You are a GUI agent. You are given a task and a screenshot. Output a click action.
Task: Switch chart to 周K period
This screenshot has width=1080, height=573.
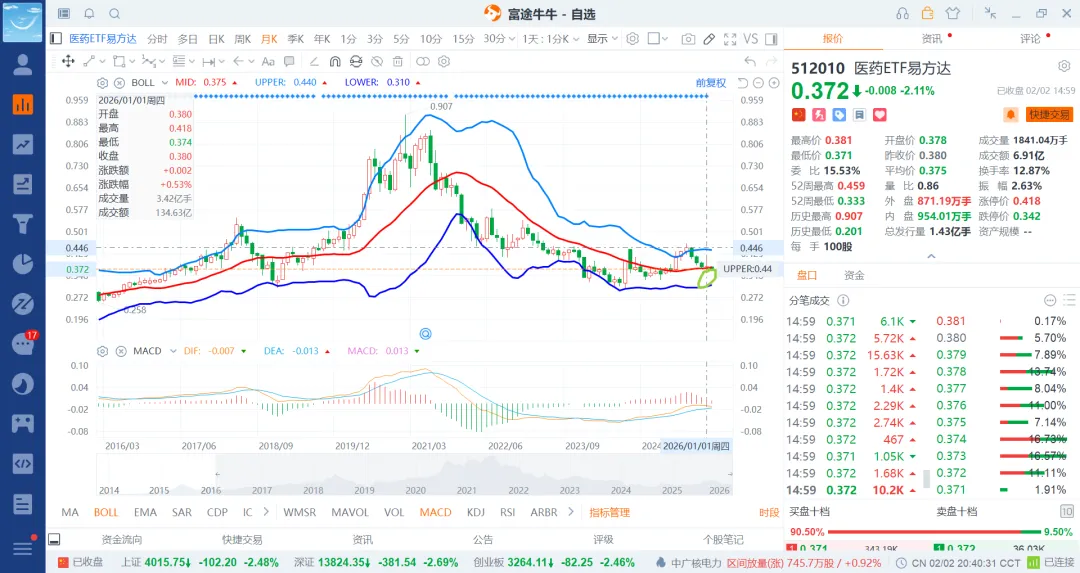[242, 39]
